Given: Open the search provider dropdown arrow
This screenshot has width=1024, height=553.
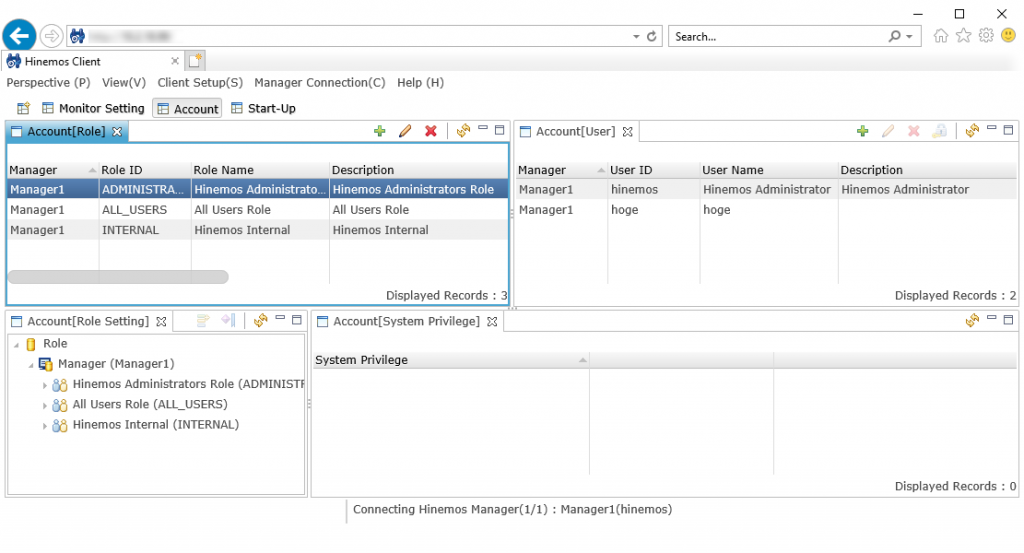Looking at the screenshot, I should 909,37.
